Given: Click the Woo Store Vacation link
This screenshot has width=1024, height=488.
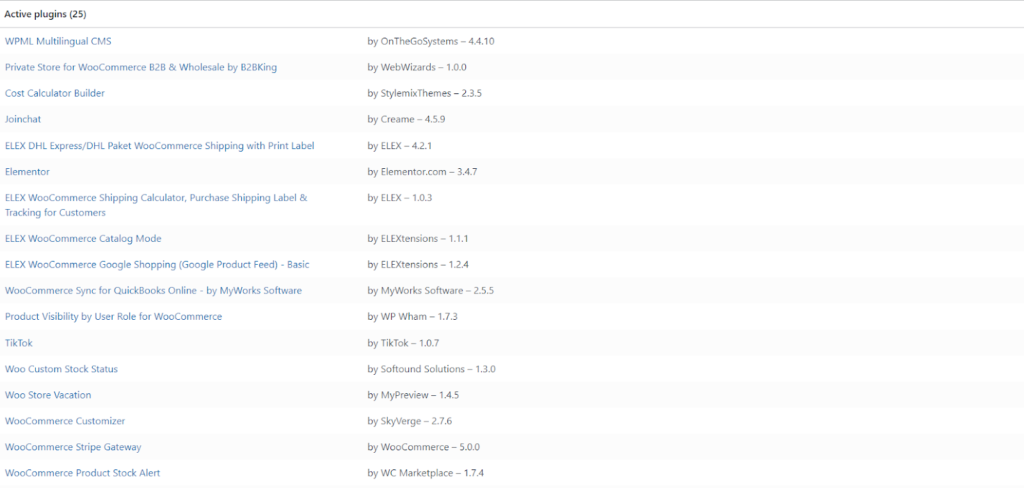Looking at the screenshot, I should 48,394.
